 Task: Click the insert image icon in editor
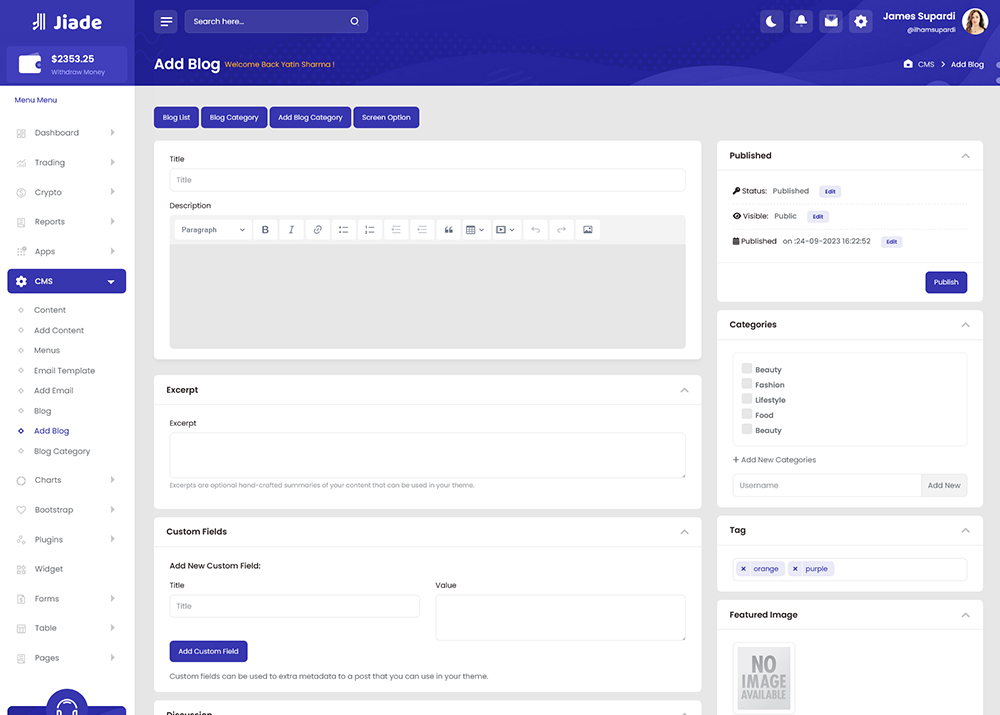[x=588, y=230]
